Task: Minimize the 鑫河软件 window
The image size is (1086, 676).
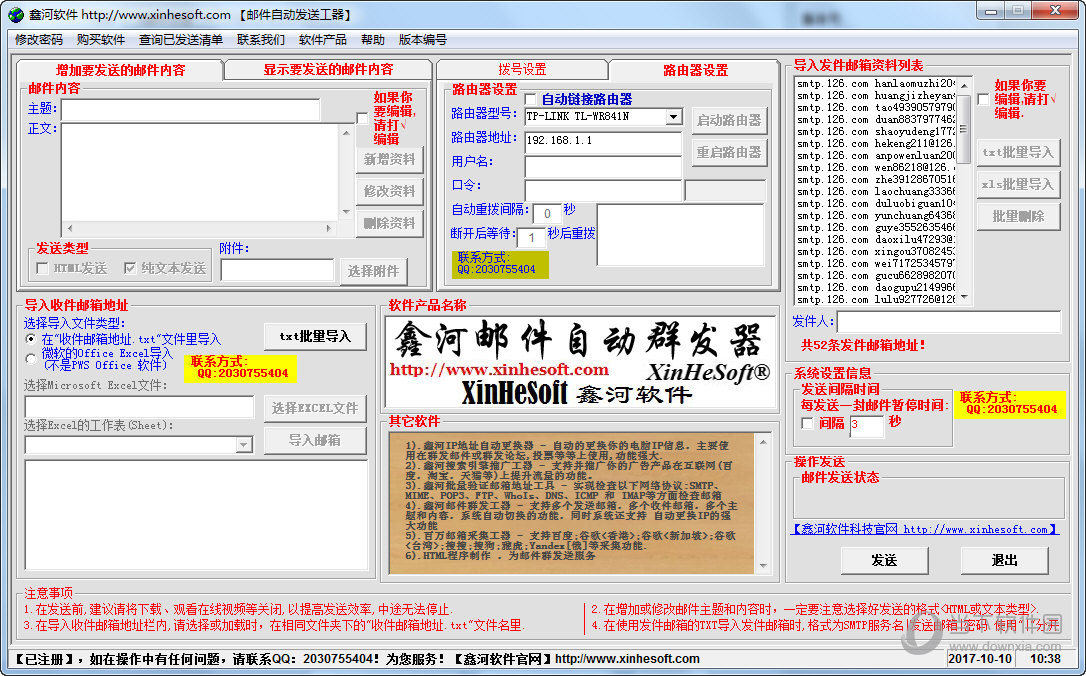Action: (992, 11)
